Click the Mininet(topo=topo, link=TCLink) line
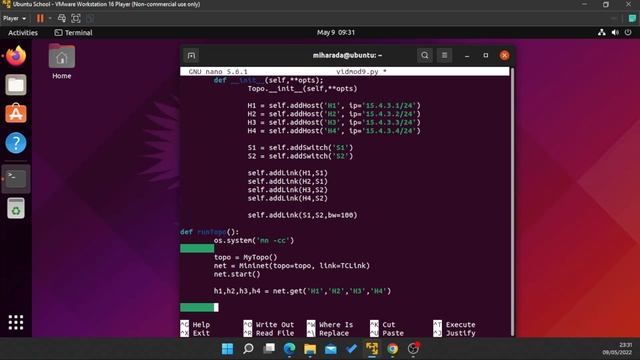Image resolution: width=640 pixels, height=360 pixels. click(x=292, y=266)
